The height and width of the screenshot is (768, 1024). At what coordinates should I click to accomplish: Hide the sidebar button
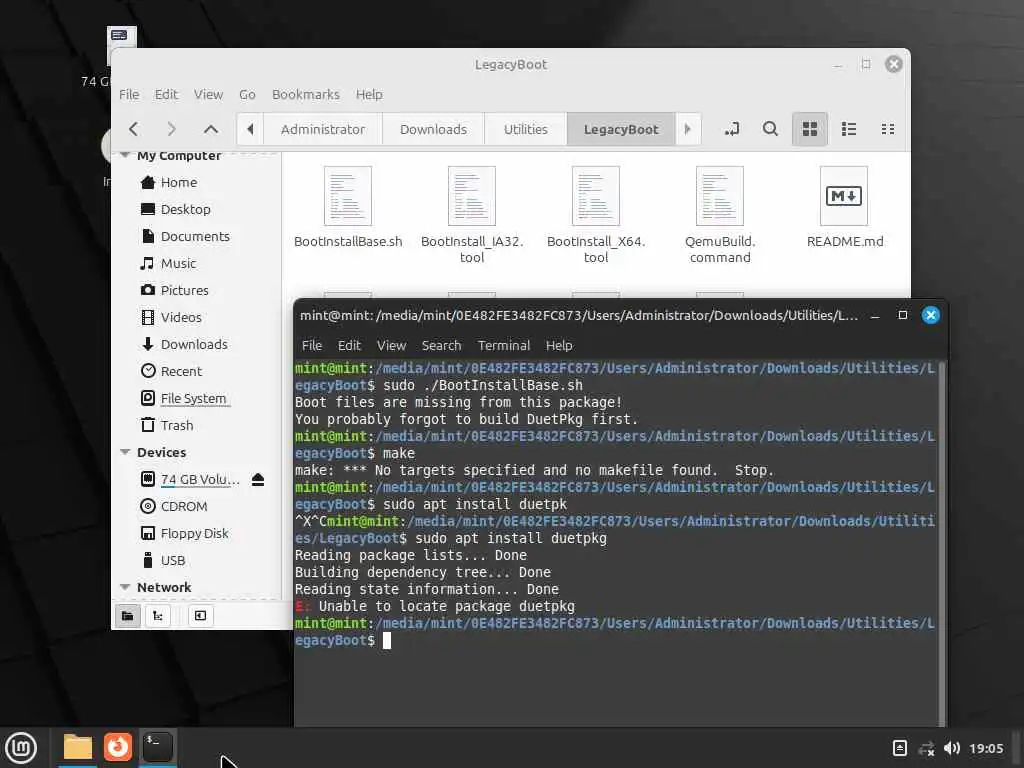[200, 616]
